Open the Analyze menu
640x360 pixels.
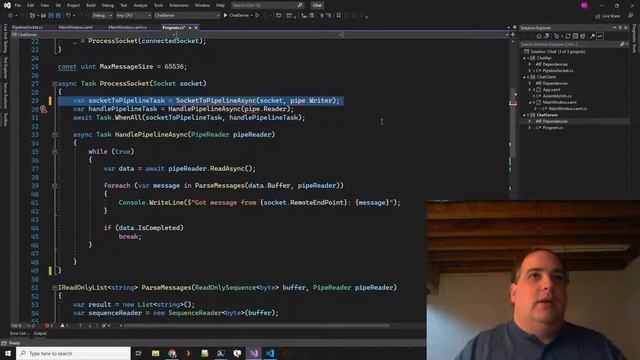click(x=140, y=5)
